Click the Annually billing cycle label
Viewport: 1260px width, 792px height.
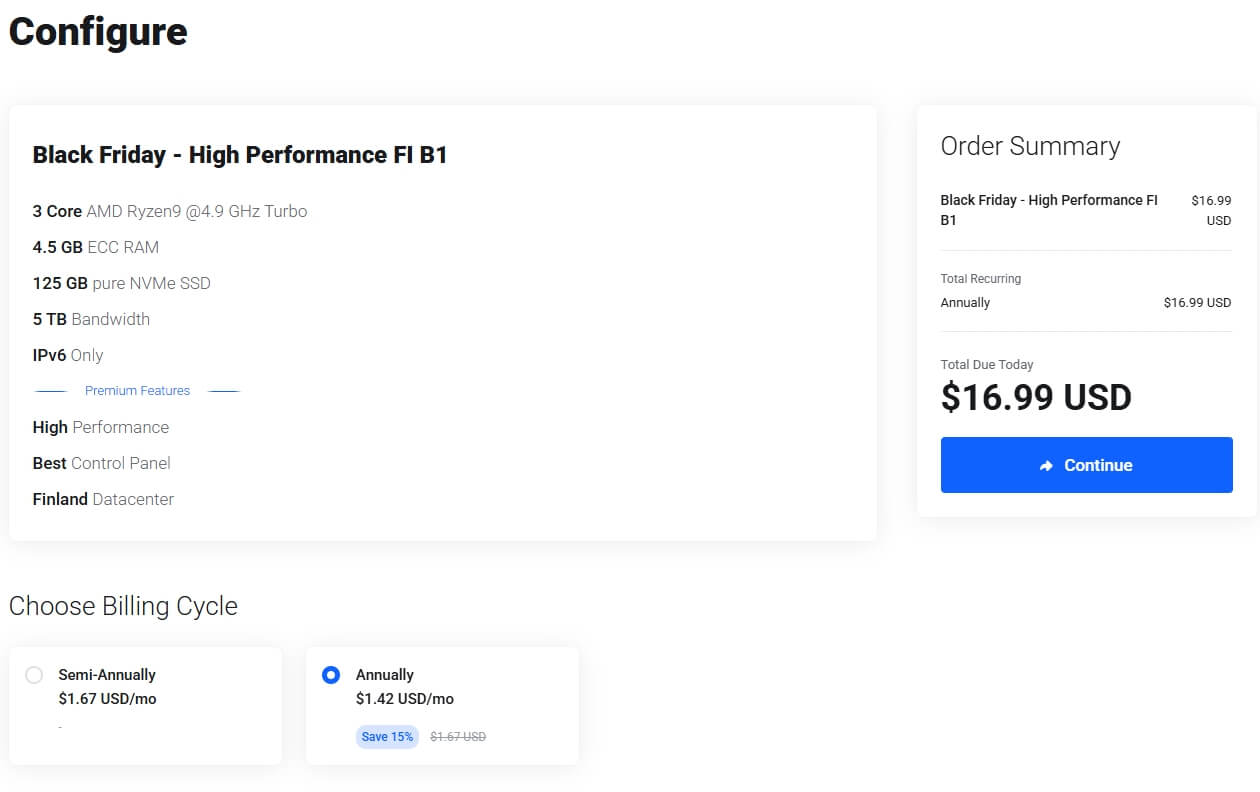(385, 675)
